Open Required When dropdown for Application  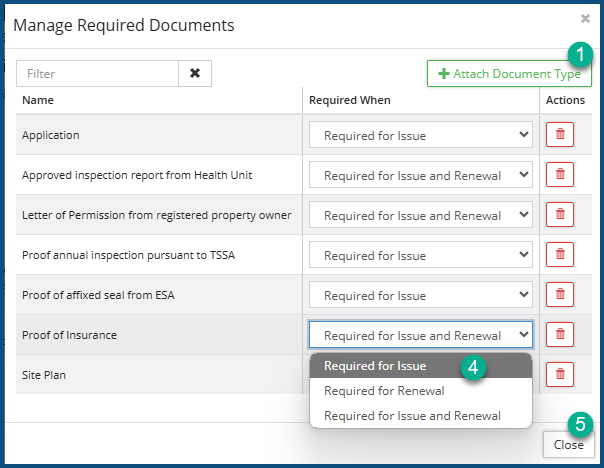point(420,135)
